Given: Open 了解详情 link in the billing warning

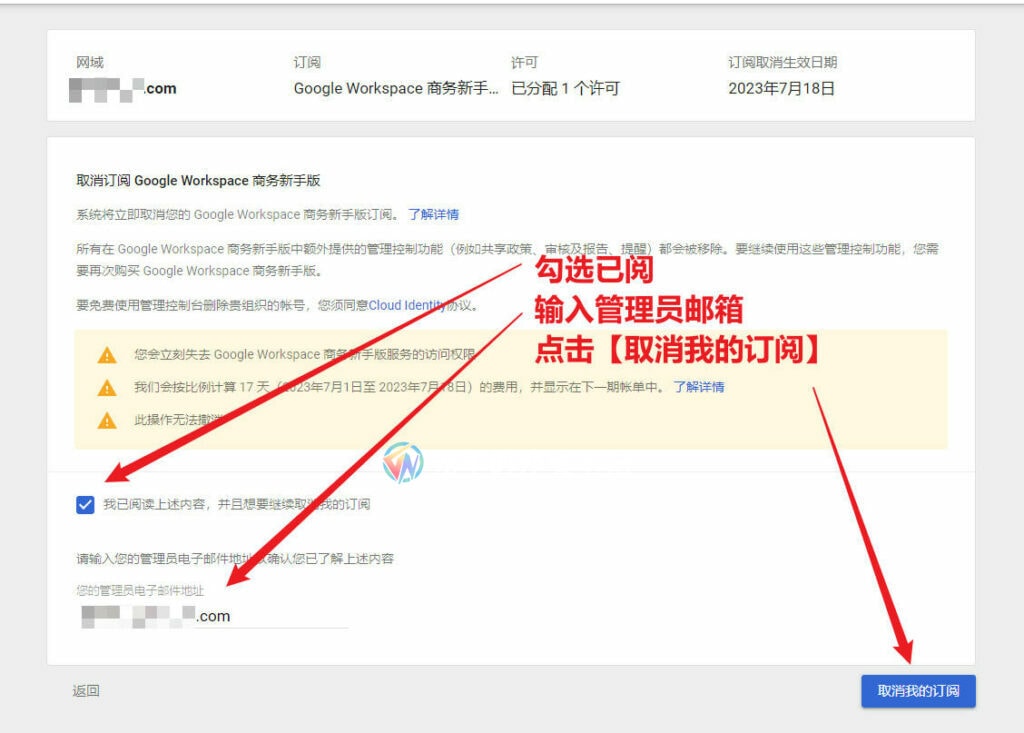Looking at the screenshot, I should pos(698,387).
